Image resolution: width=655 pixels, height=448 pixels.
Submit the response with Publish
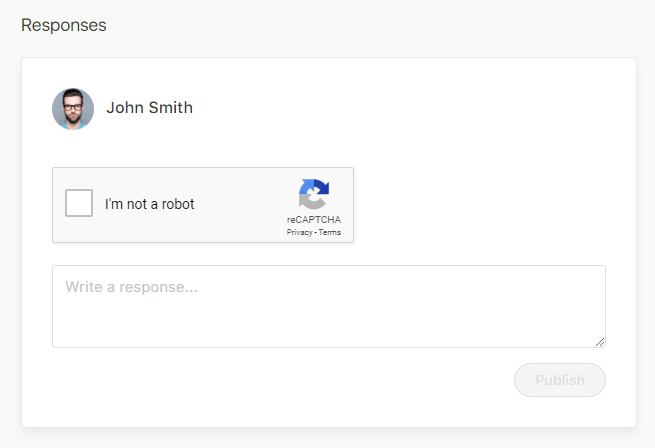coord(559,380)
